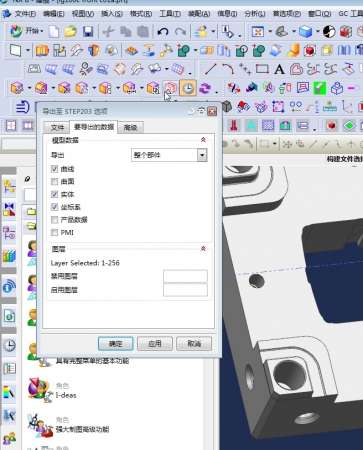Collapse the 图层 section expander

[203, 249]
